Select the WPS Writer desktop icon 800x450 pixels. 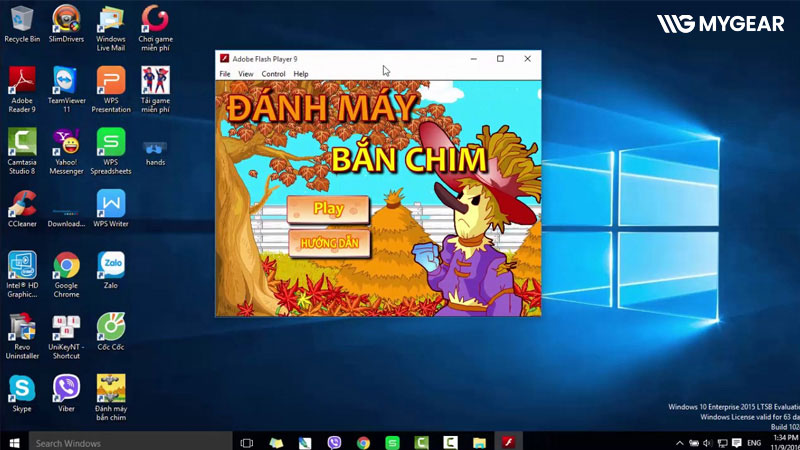pos(111,204)
